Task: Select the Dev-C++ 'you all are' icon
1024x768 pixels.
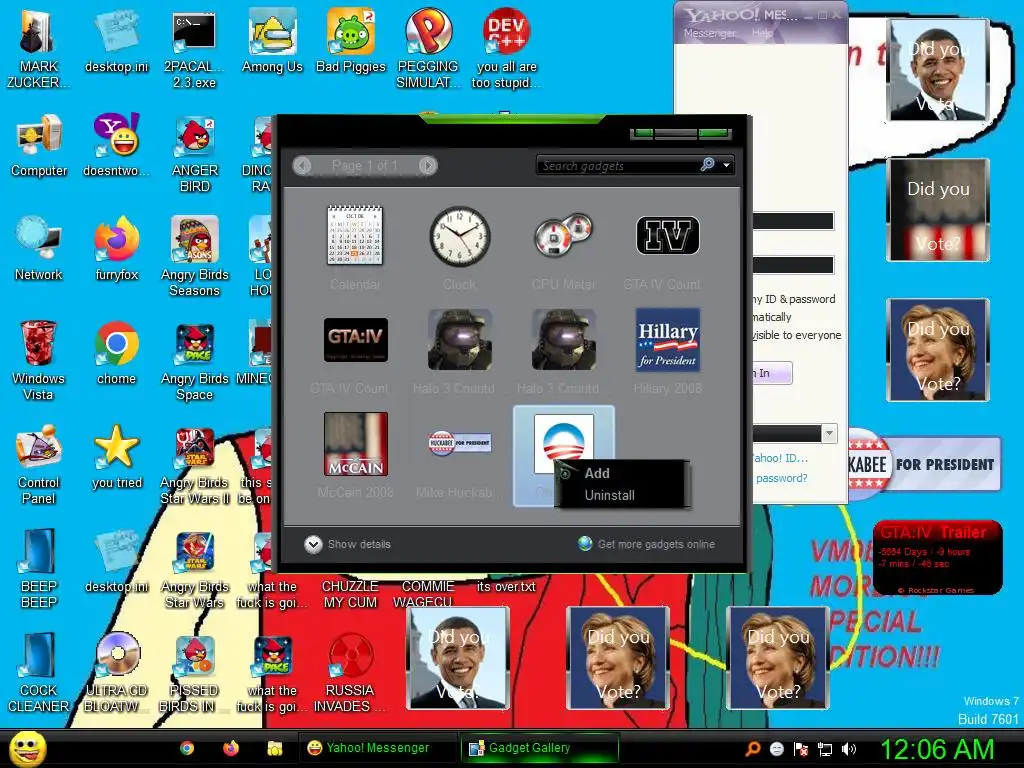Action: point(507,50)
